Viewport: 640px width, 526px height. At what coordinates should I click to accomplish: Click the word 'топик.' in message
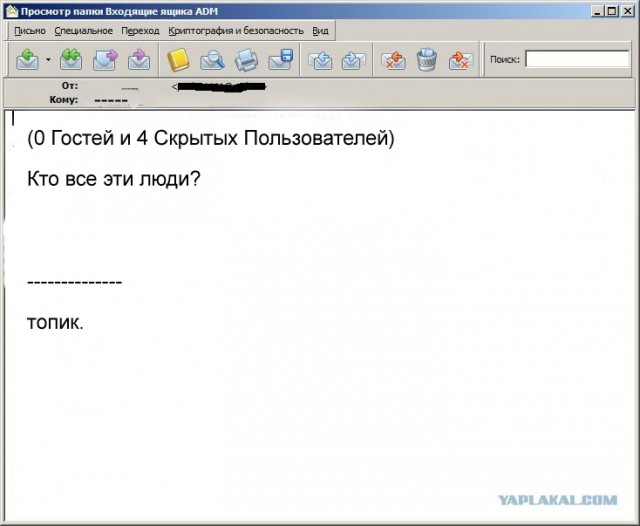point(55,323)
